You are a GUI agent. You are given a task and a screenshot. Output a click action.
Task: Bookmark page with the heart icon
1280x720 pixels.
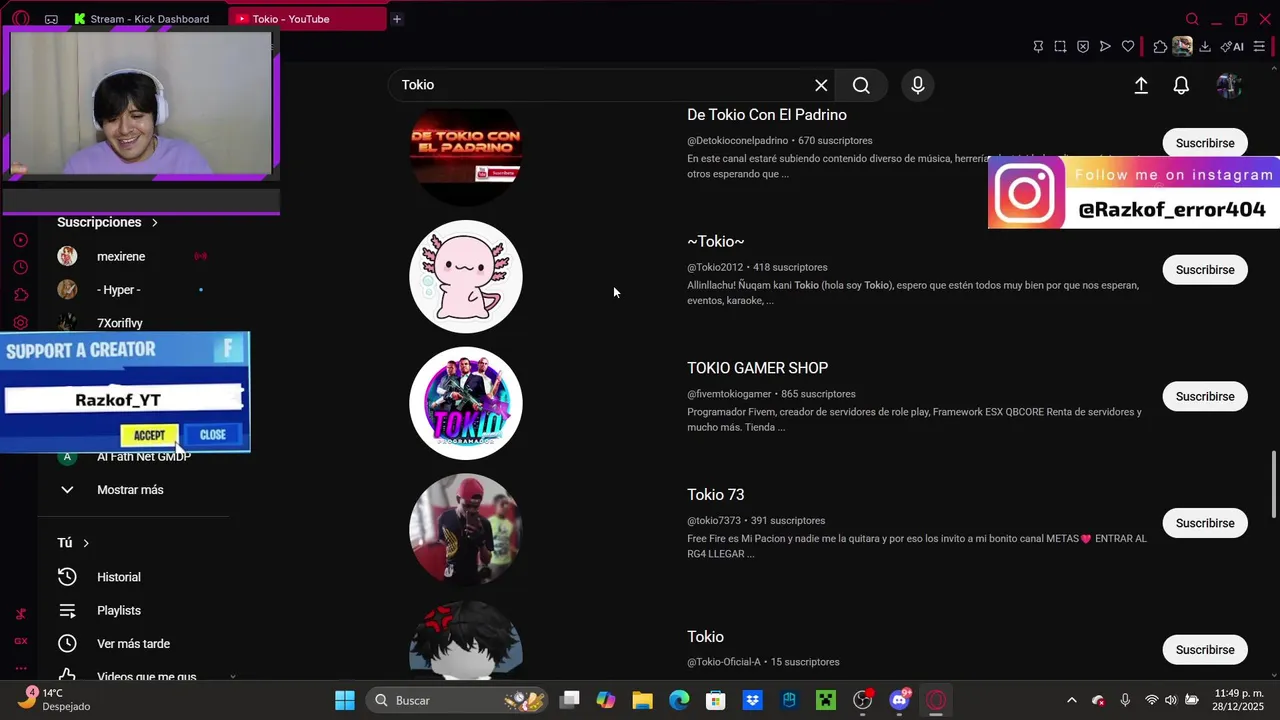pyautogui.click(x=1128, y=46)
